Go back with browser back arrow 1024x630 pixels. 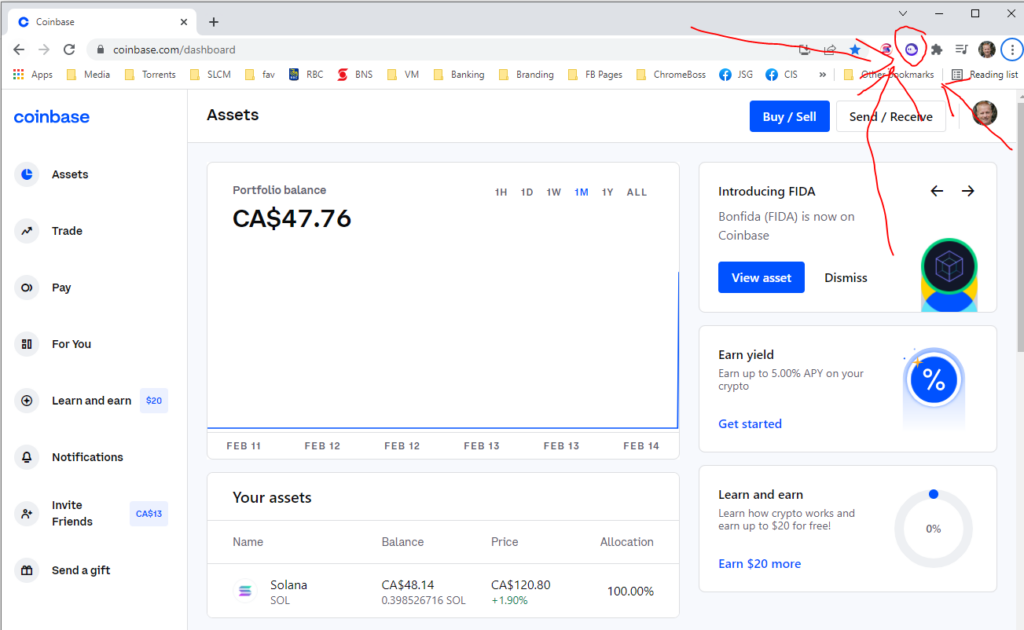point(19,50)
